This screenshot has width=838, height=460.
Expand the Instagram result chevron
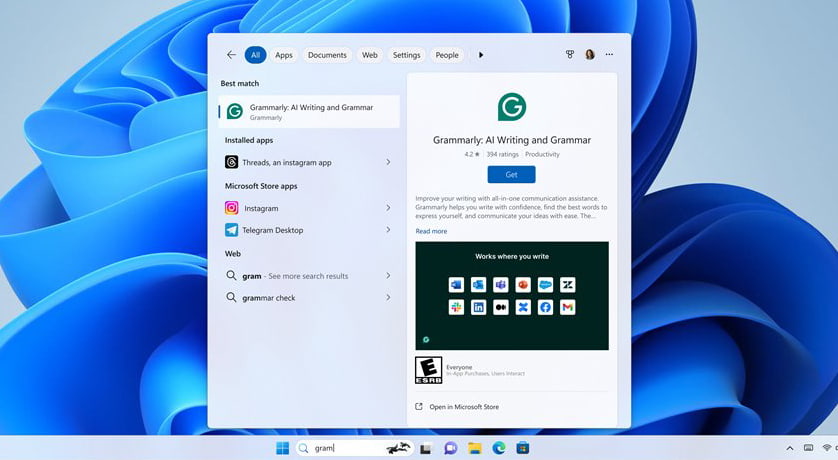[388, 208]
